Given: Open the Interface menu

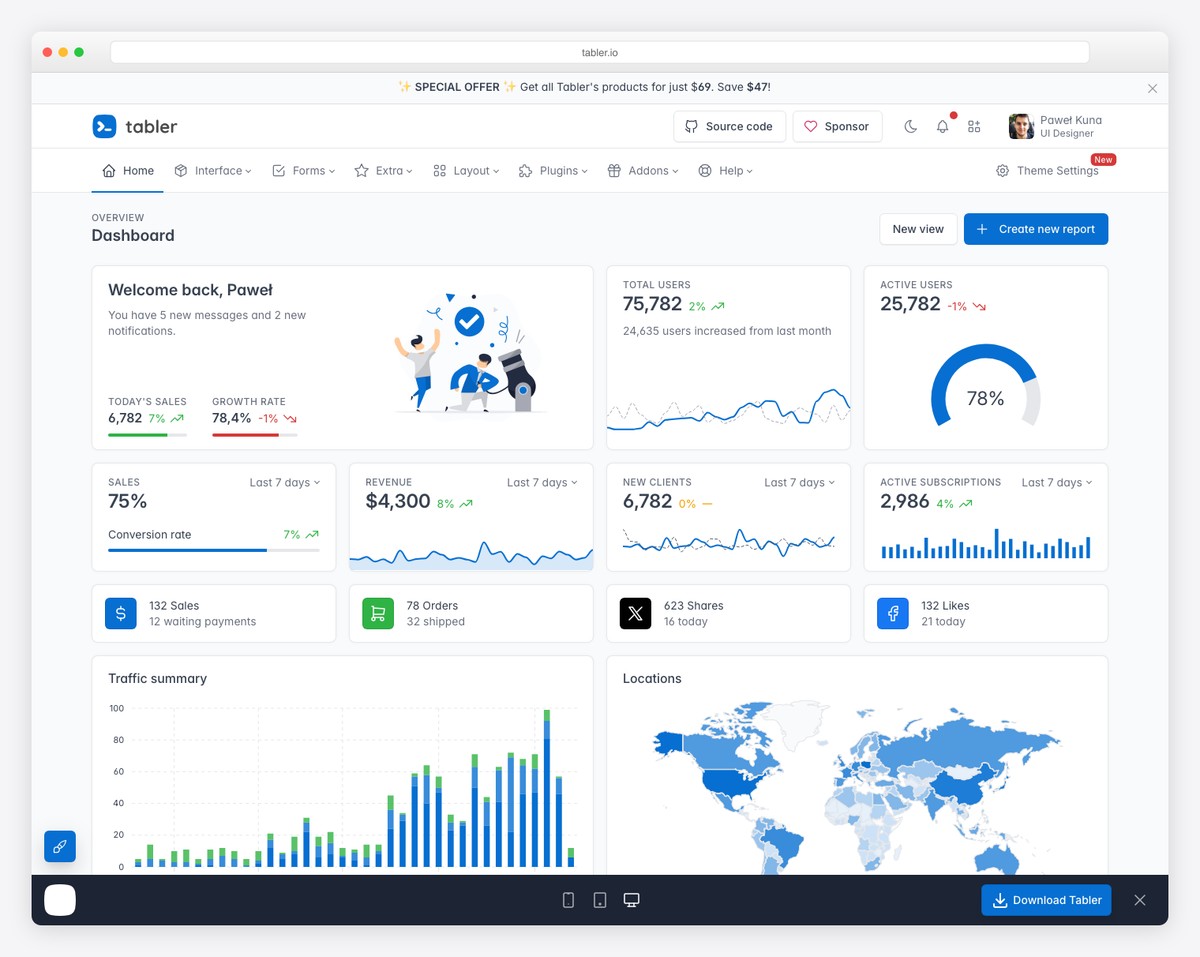Looking at the screenshot, I should 213,170.
